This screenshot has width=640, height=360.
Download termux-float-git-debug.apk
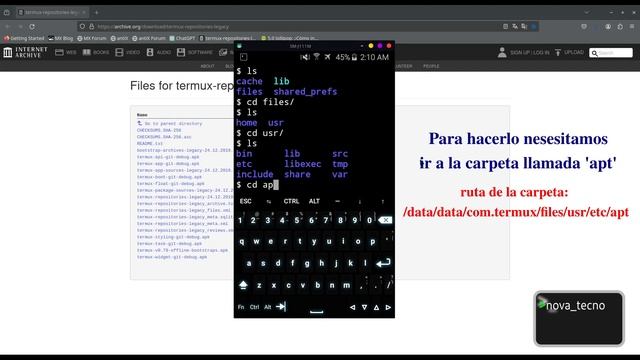(171, 184)
